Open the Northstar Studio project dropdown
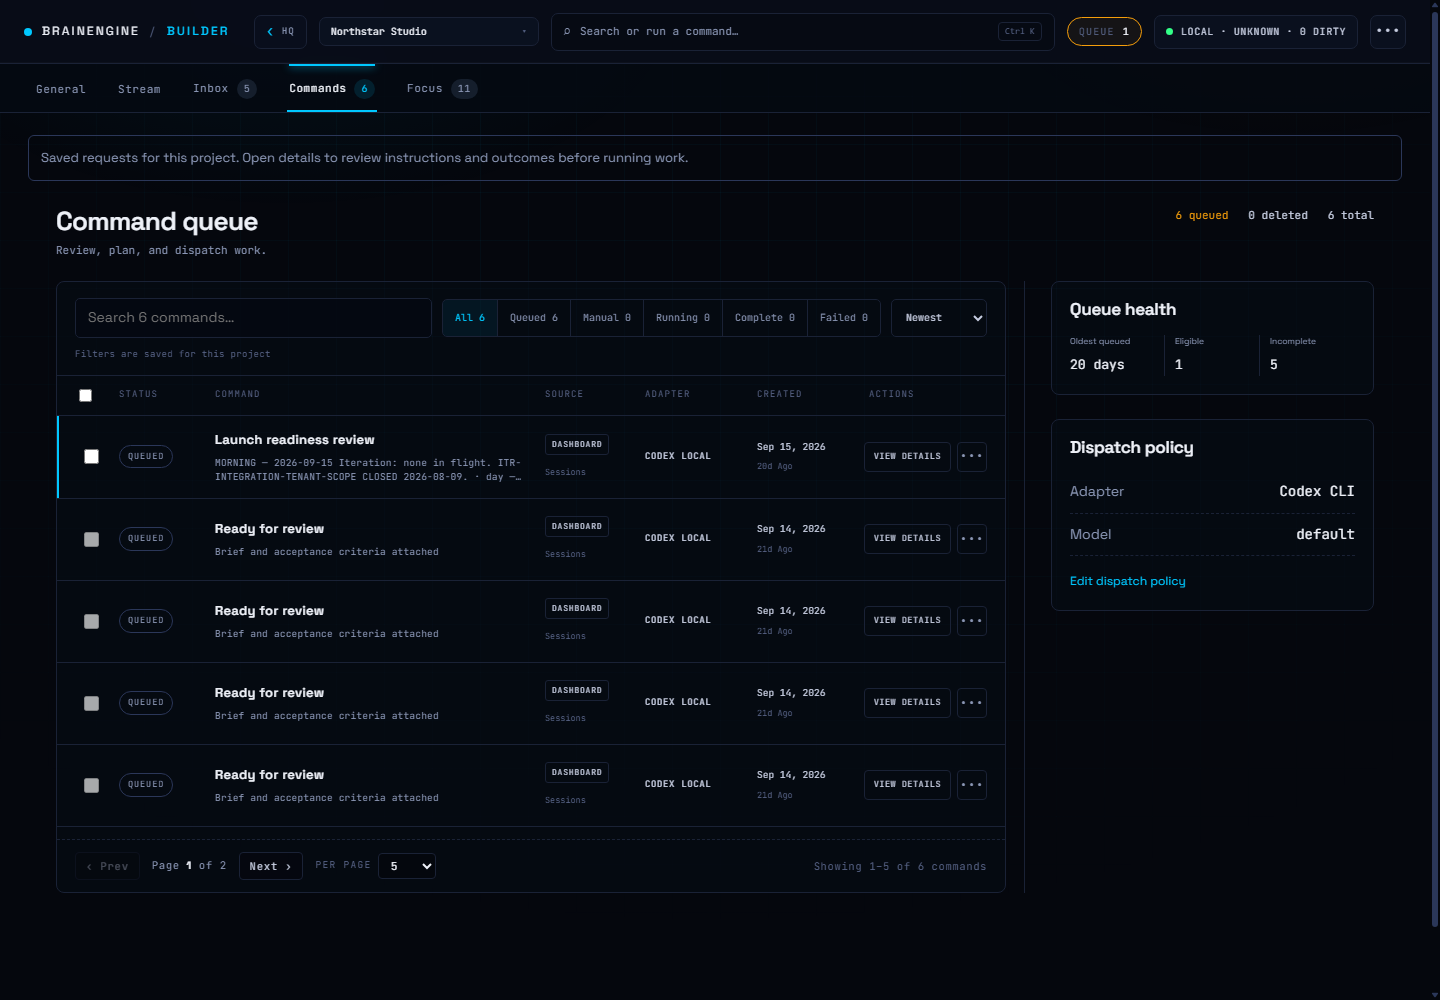The width and height of the screenshot is (1440, 1000). coord(428,32)
